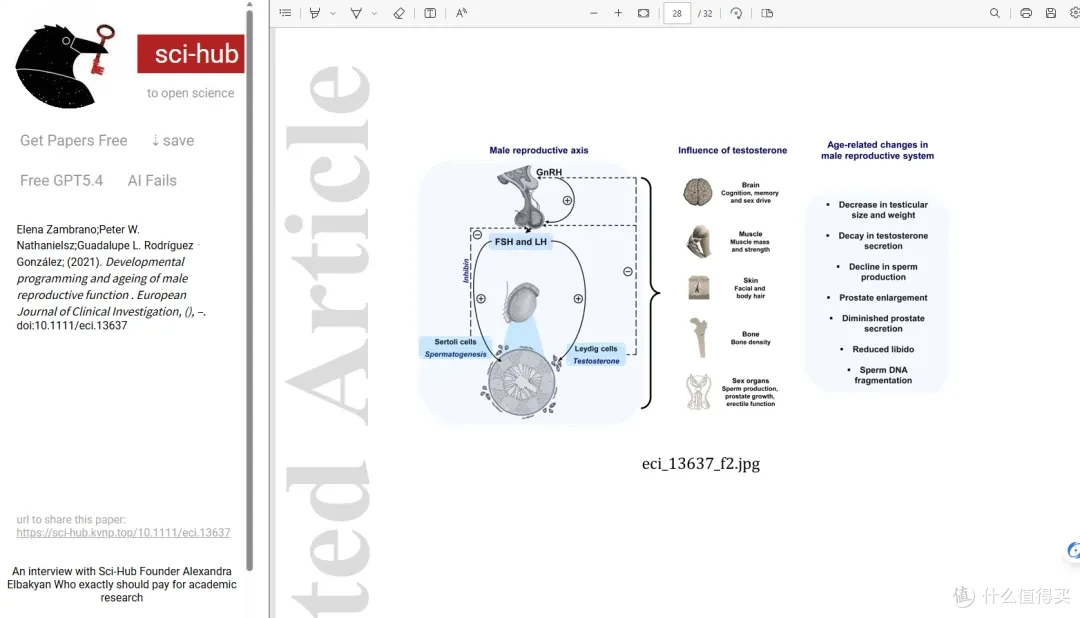Open the sci-hub.kvnp.top share URL
Image resolution: width=1080 pixels, height=618 pixels.
123,533
